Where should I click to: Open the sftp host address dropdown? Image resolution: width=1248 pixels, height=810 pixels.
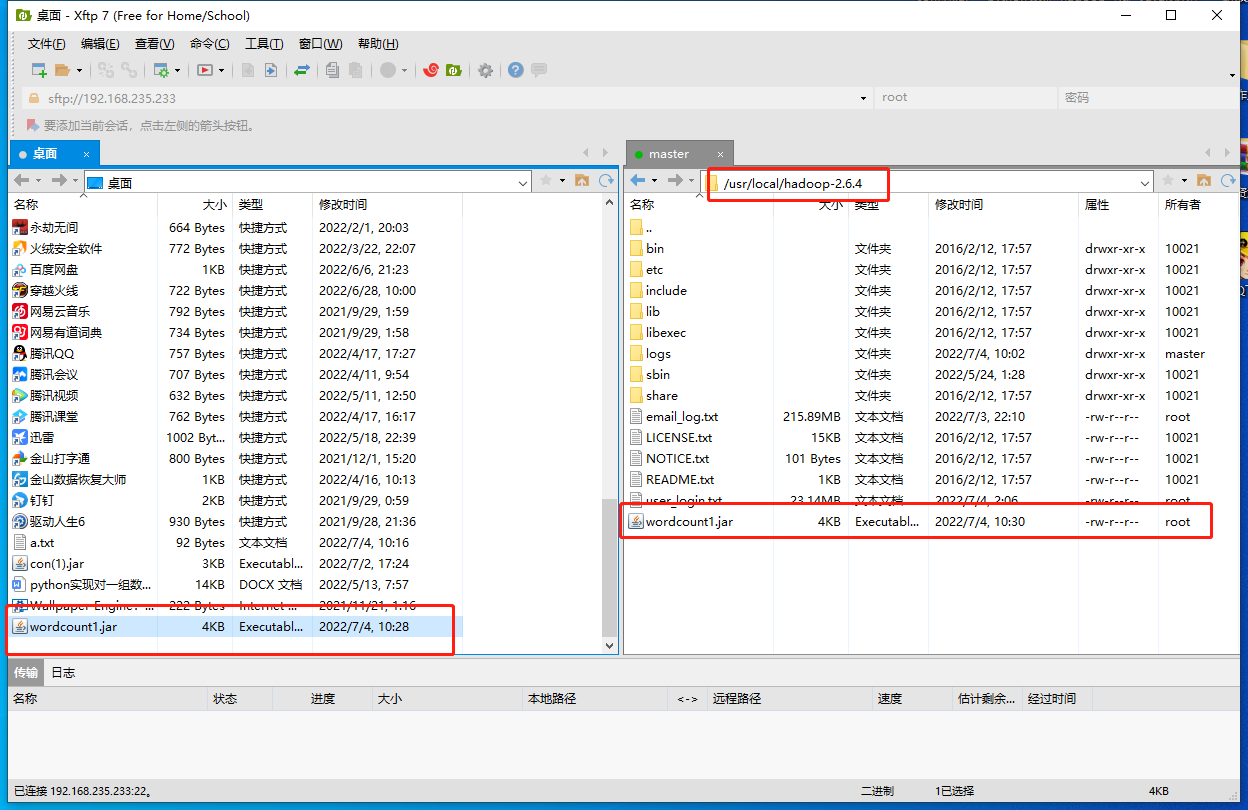[864, 98]
